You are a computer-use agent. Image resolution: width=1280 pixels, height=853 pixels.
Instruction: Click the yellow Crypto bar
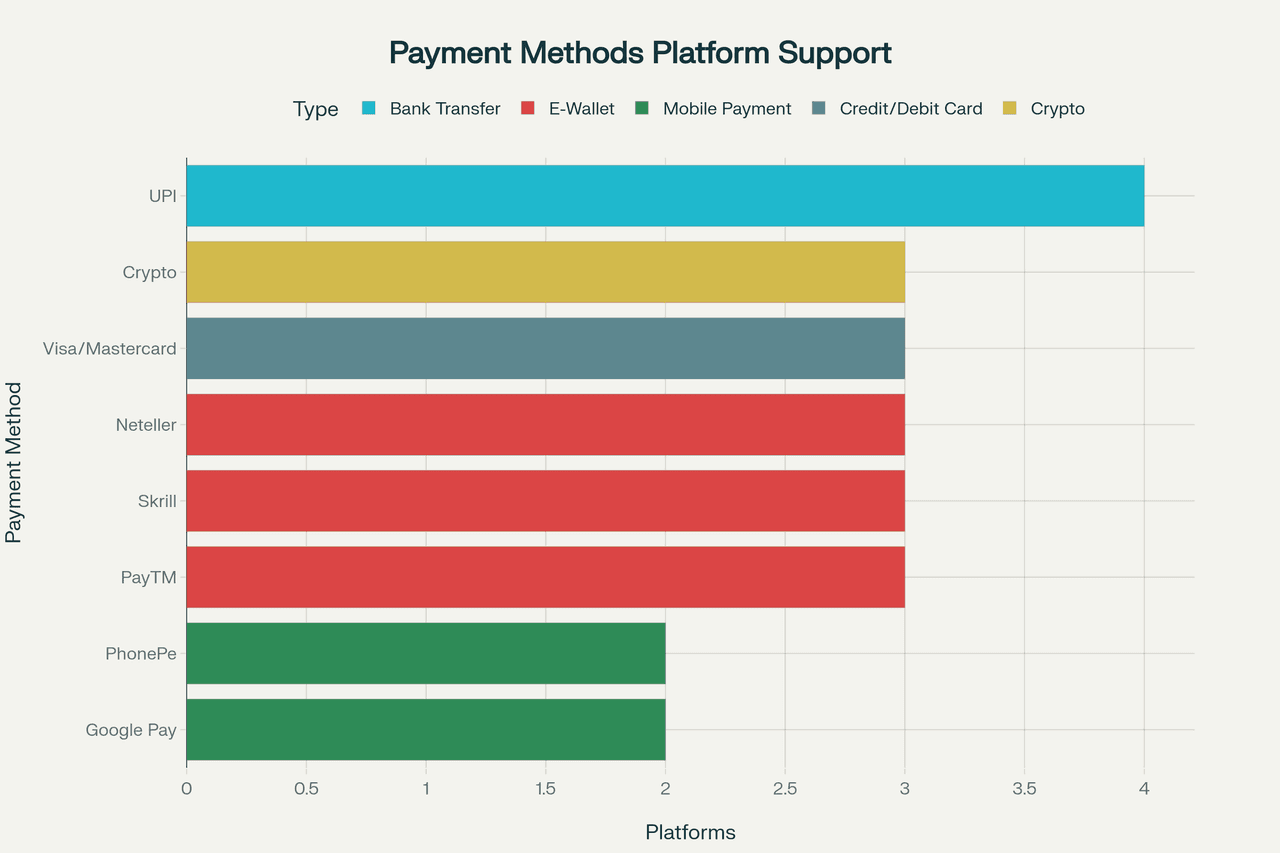tap(545, 271)
